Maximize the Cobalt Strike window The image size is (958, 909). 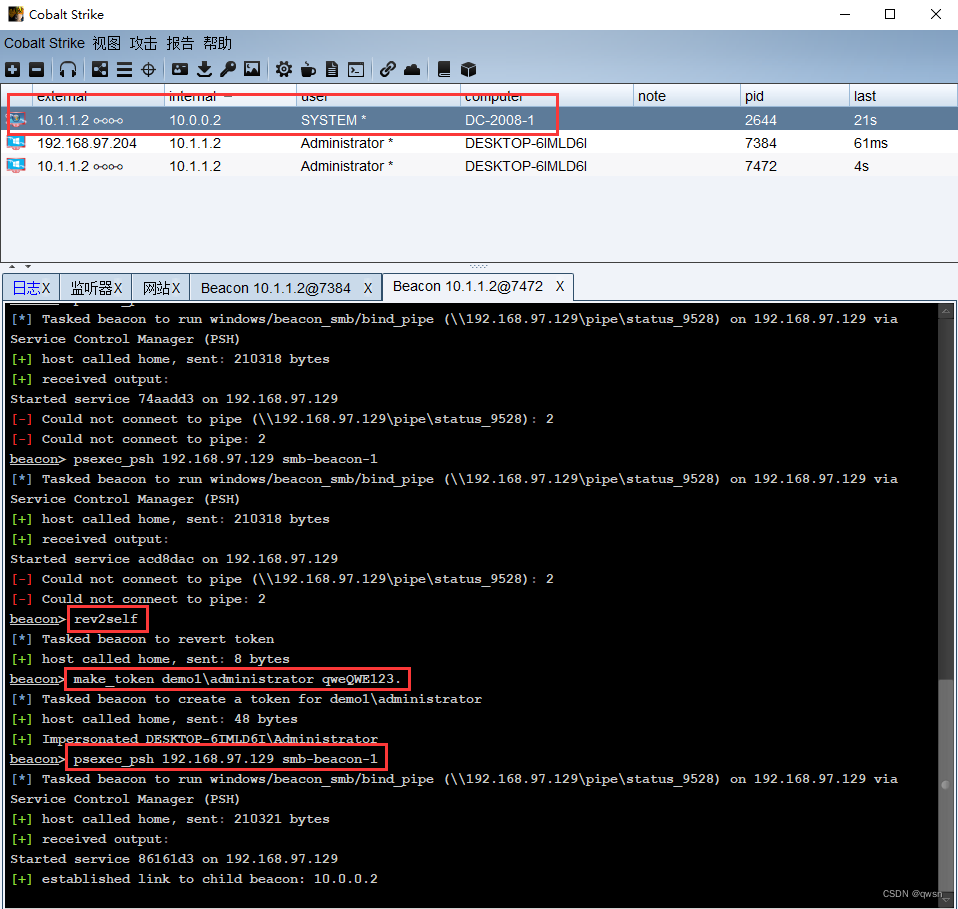pyautogui.click(x=890, y=14)
